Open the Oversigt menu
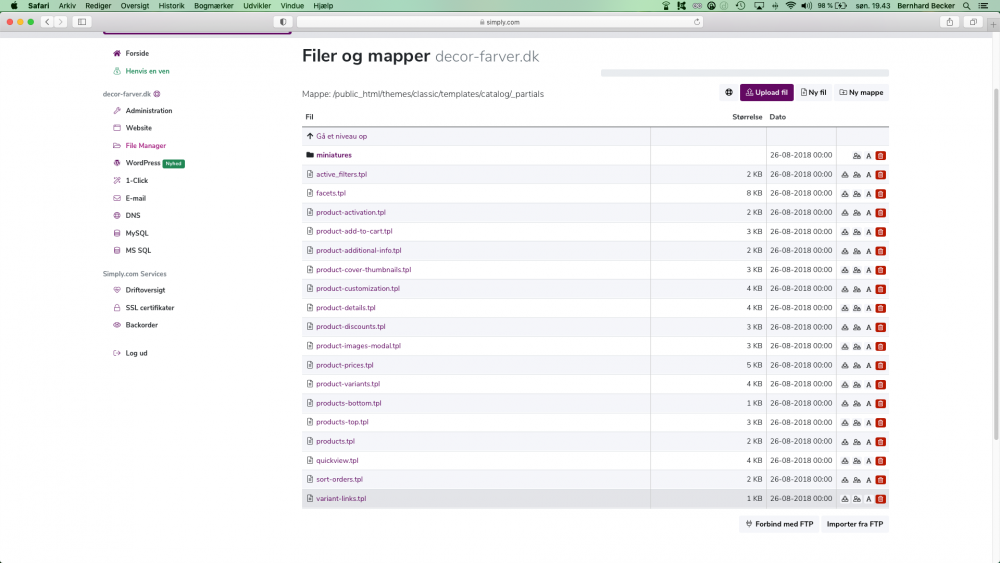 [x=135, y=6]
